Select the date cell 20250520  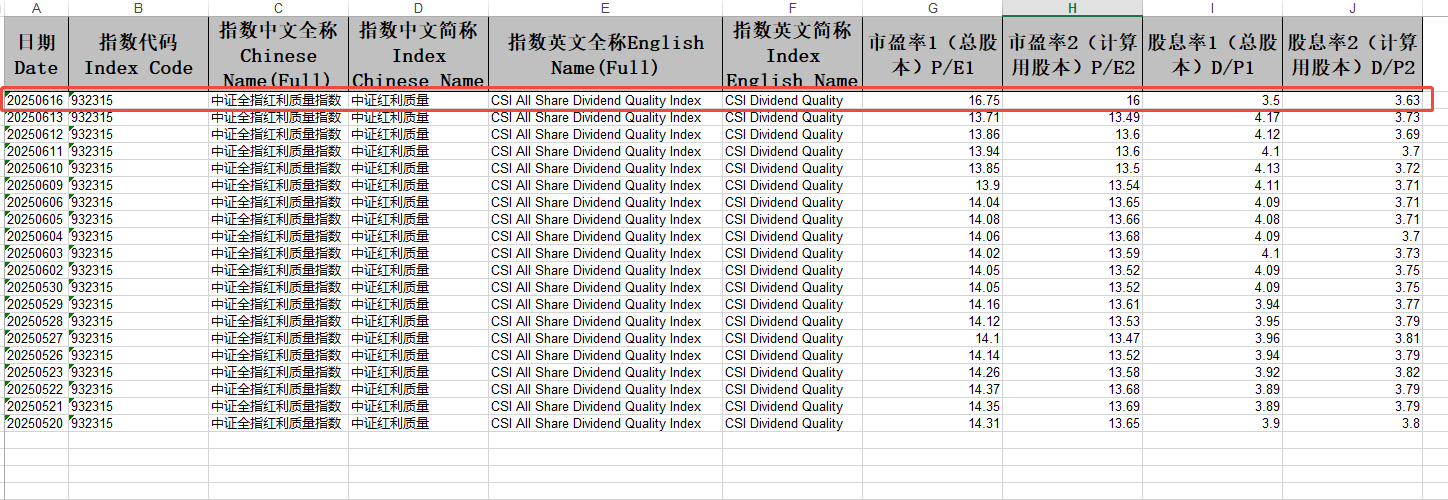coord(37,423)
